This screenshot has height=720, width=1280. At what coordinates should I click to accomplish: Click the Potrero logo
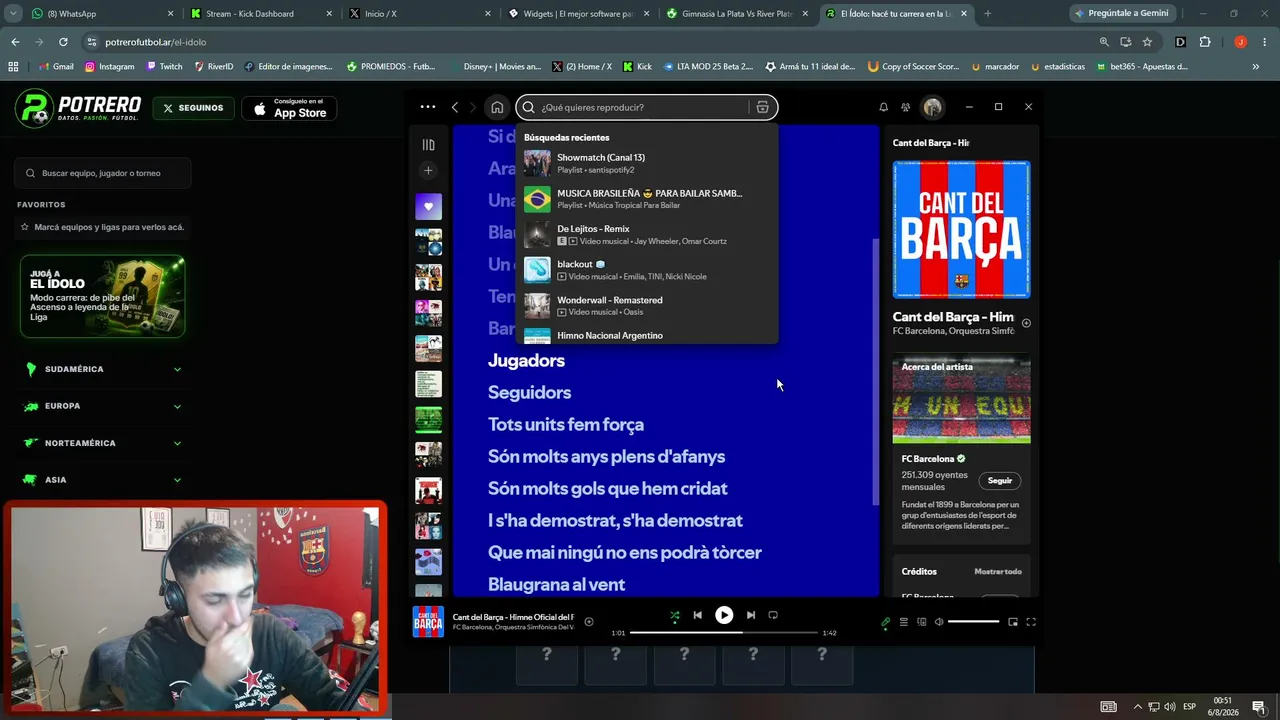click(78, 108)
